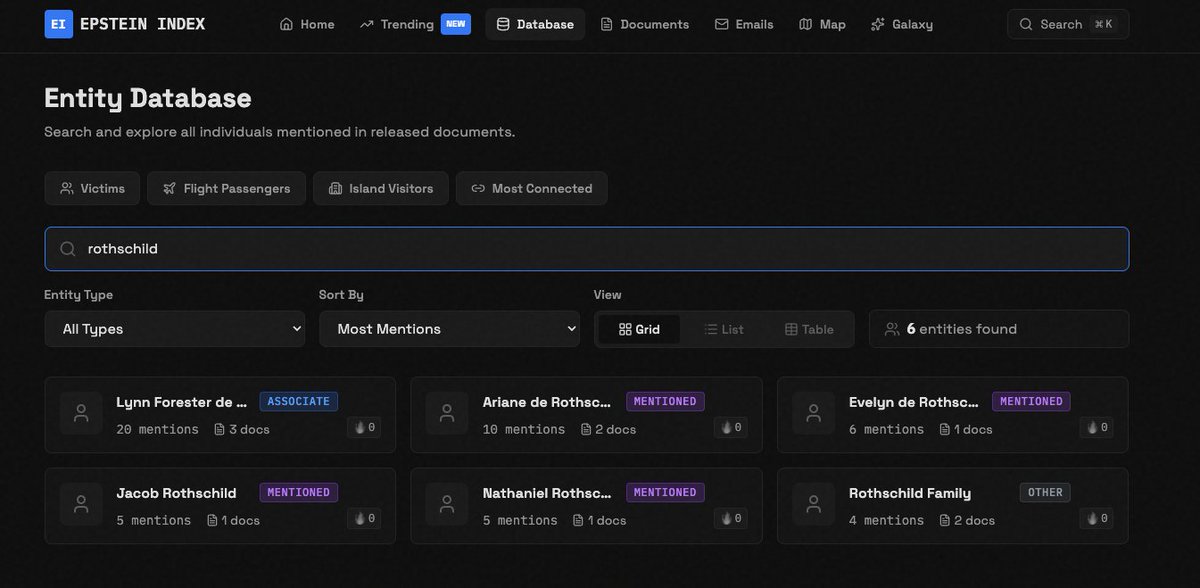Click '10 mentions' on Ariane card
The image size is (1200, 588).
[524, 429]
